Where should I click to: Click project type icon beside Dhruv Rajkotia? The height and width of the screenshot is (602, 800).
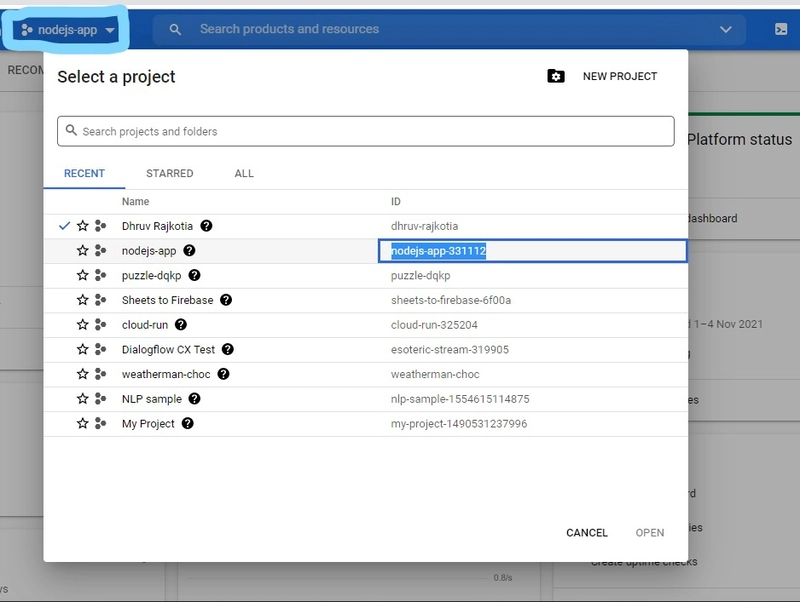click(101, 226)
